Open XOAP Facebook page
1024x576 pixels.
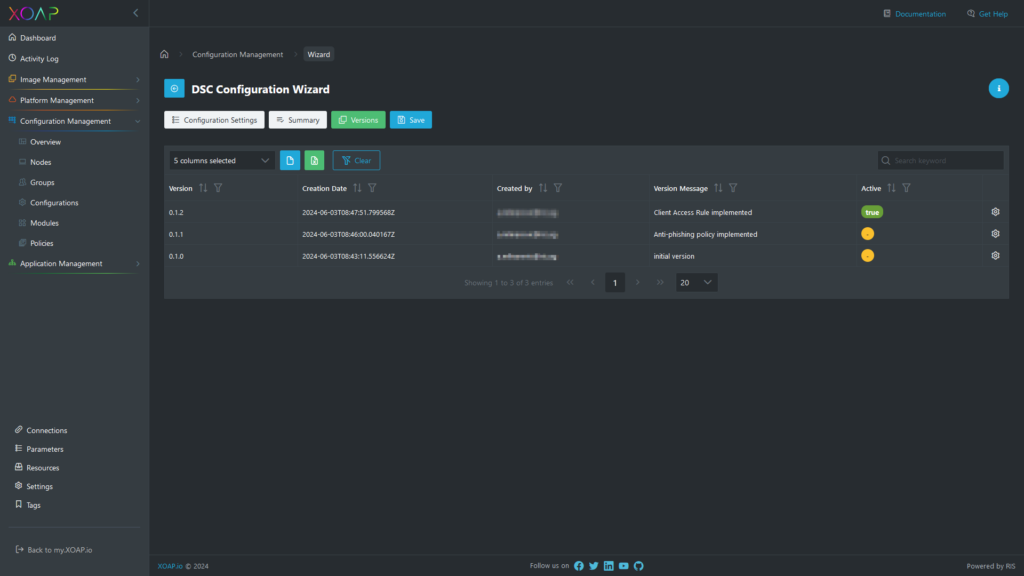tap(579, 566)
